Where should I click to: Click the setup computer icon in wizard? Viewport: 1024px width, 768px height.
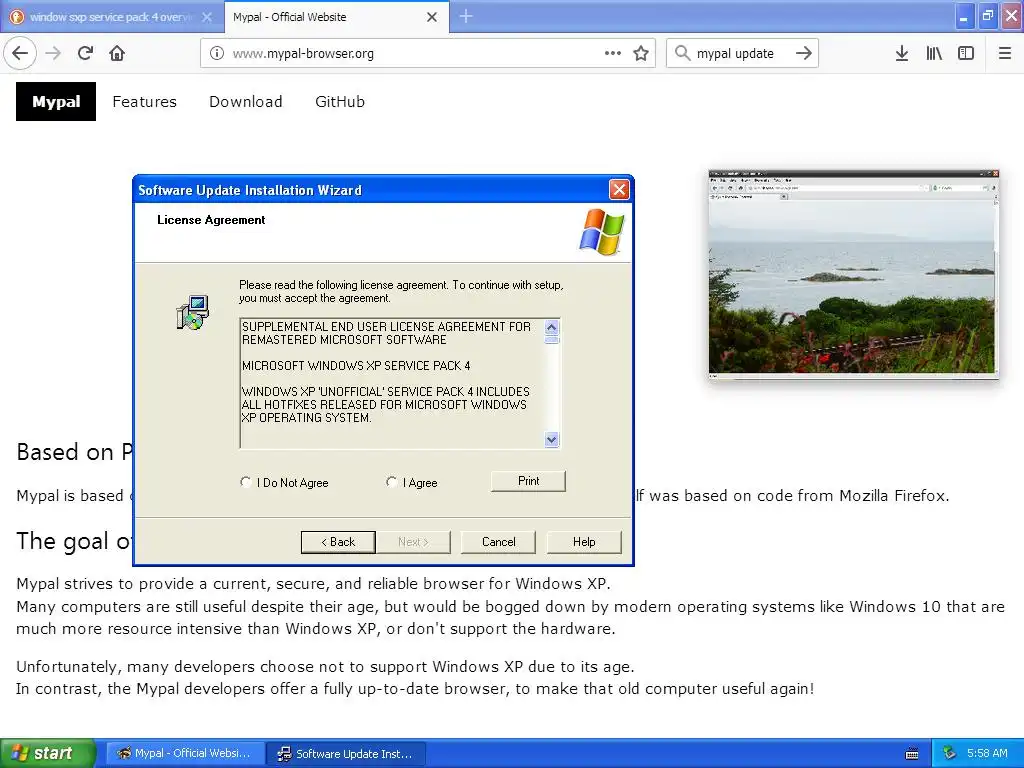point(193,312)
